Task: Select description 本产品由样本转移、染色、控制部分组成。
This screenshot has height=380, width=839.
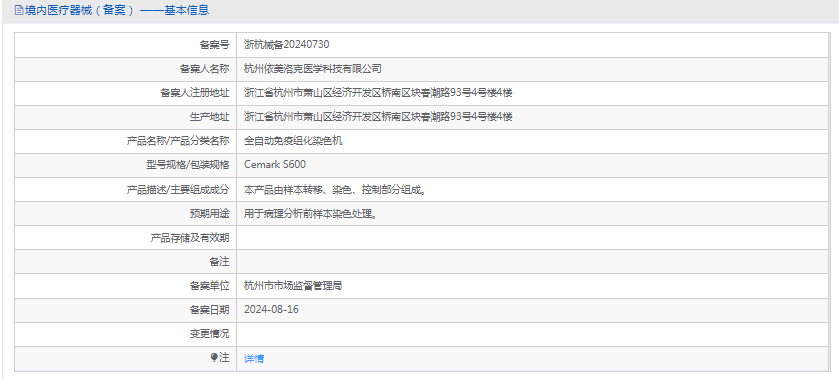Action: tap(335, 189)
